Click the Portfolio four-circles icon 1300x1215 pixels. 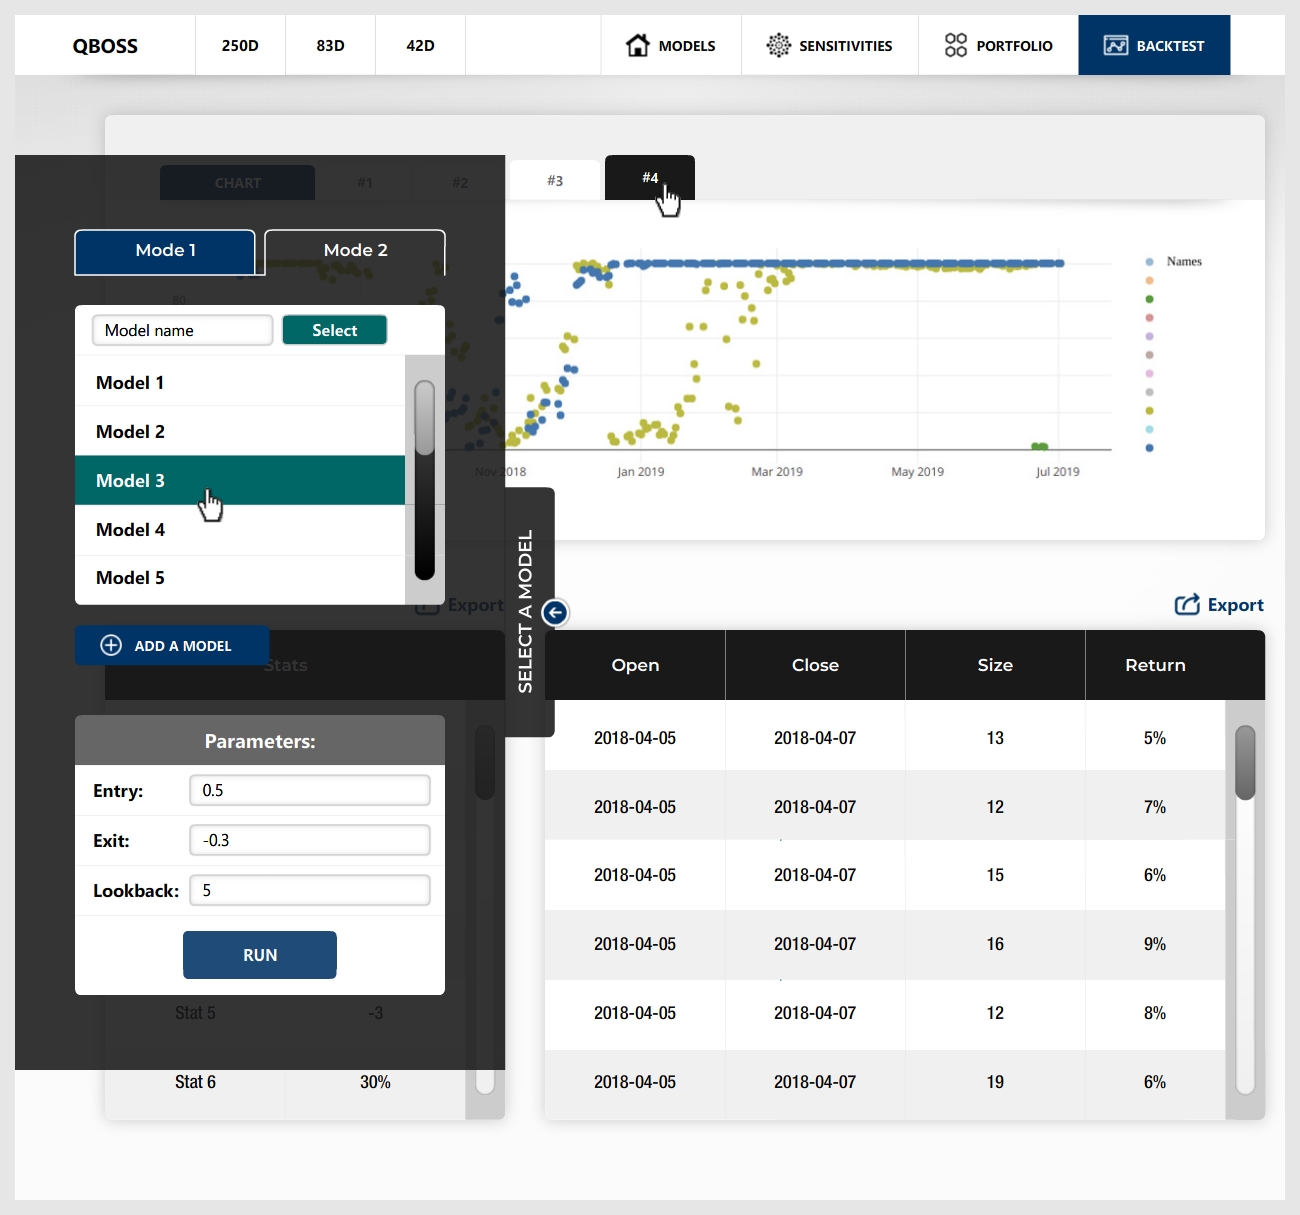955,45
